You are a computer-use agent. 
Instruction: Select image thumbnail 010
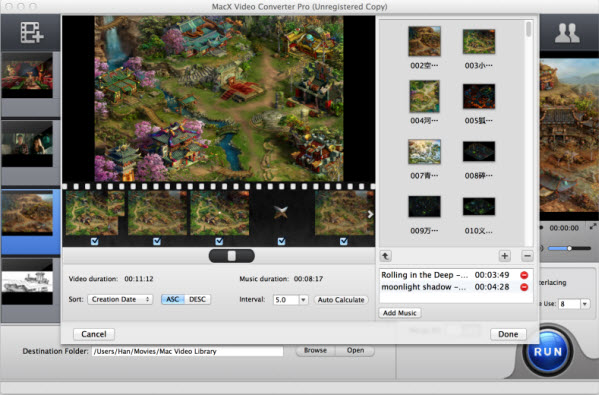coord(479,206)
